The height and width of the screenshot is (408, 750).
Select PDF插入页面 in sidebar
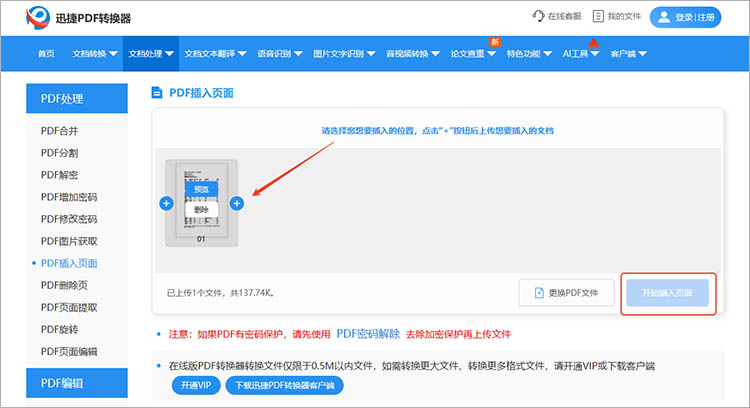[x=69, y=263]
